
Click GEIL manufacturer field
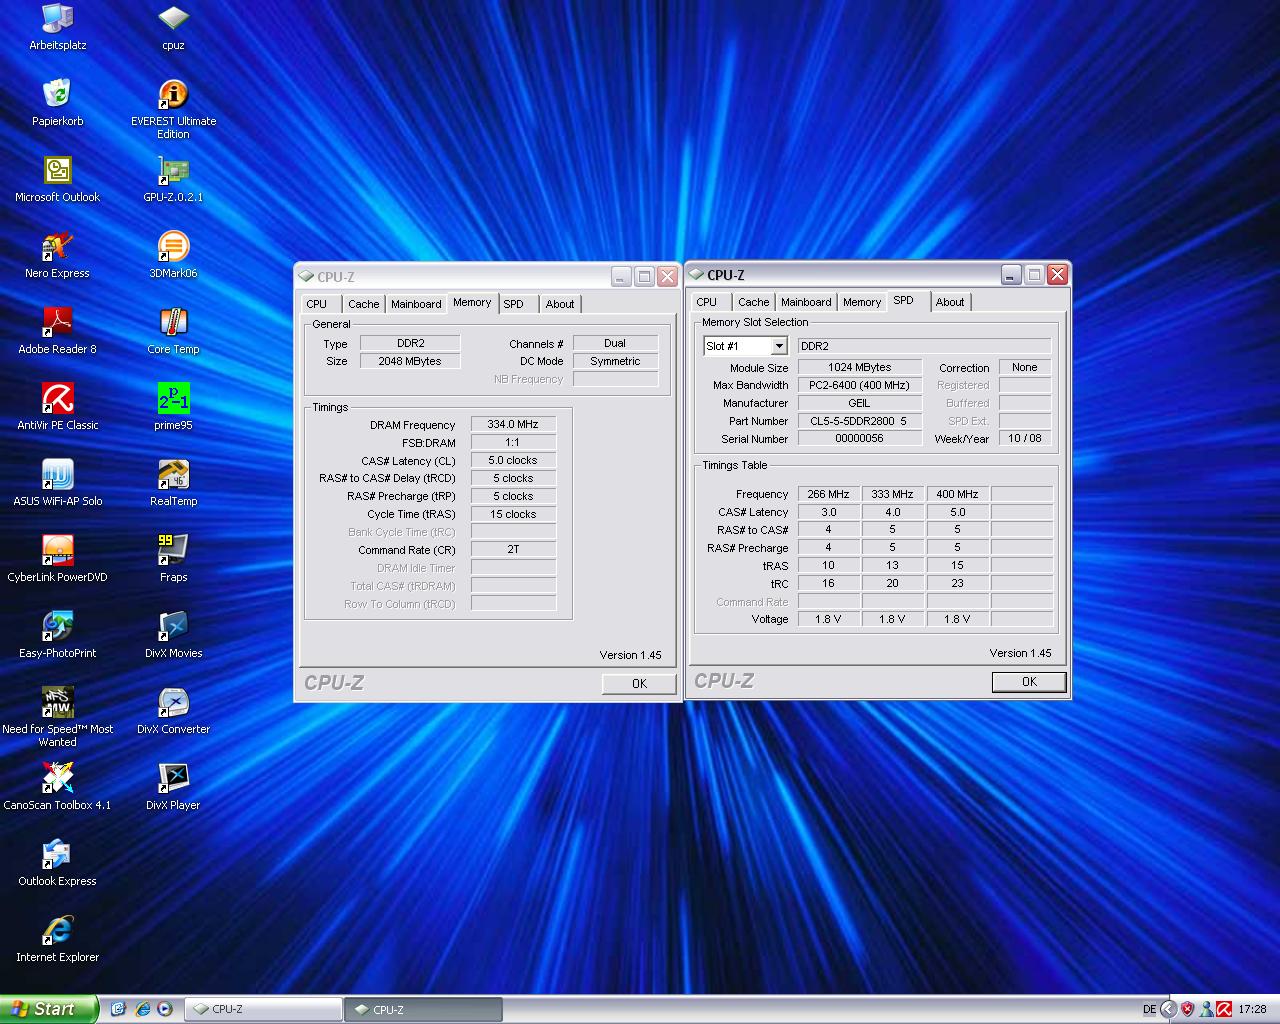point(859,403)
